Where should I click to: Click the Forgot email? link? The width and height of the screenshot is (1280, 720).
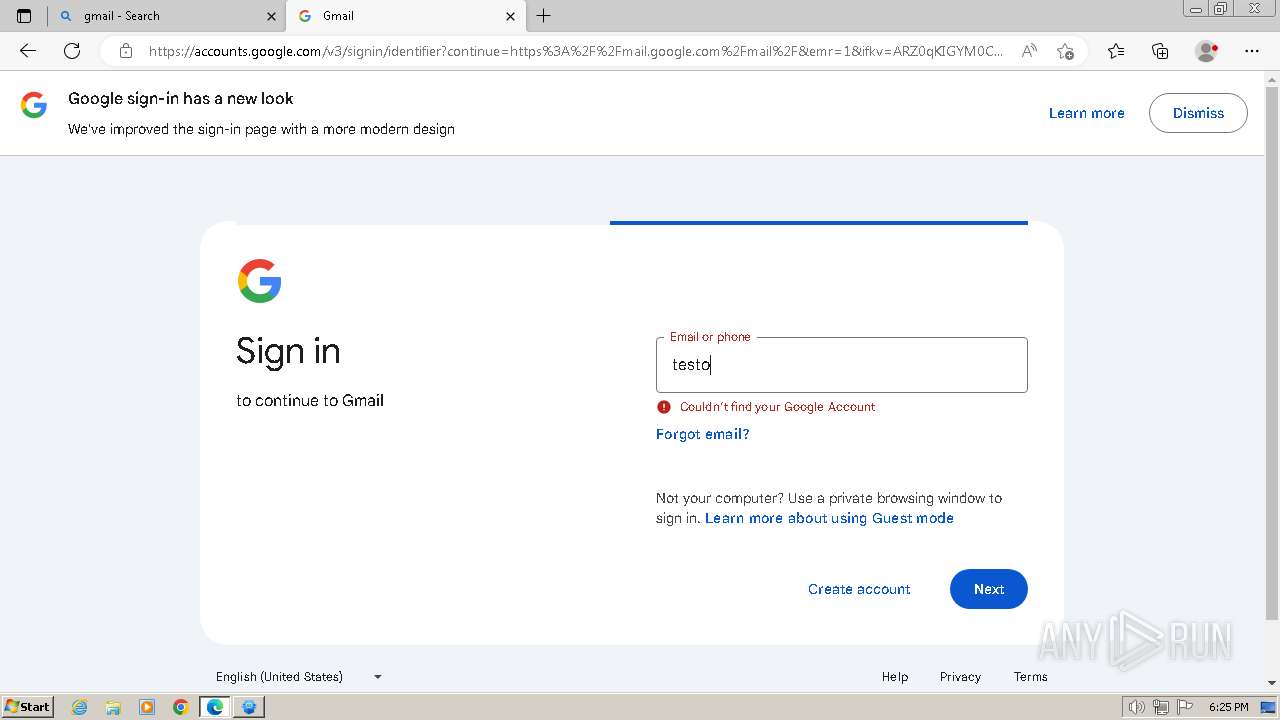[702, 434]
